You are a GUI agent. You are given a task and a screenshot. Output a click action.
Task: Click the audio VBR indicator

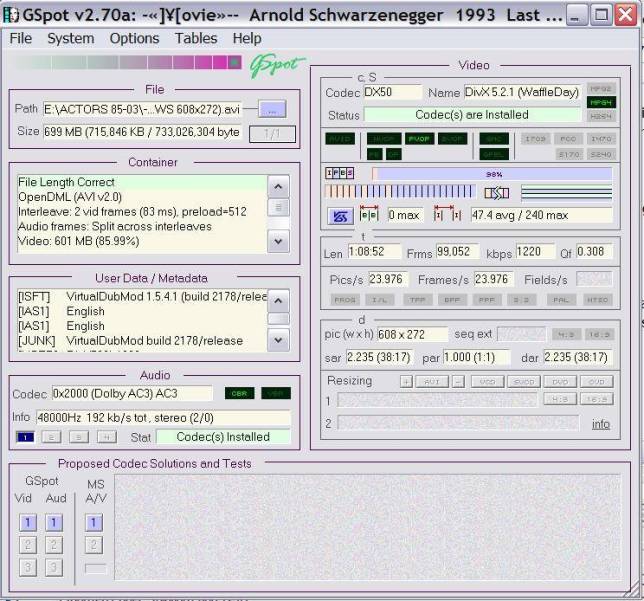pyautogui.click(x=276, y=393)
